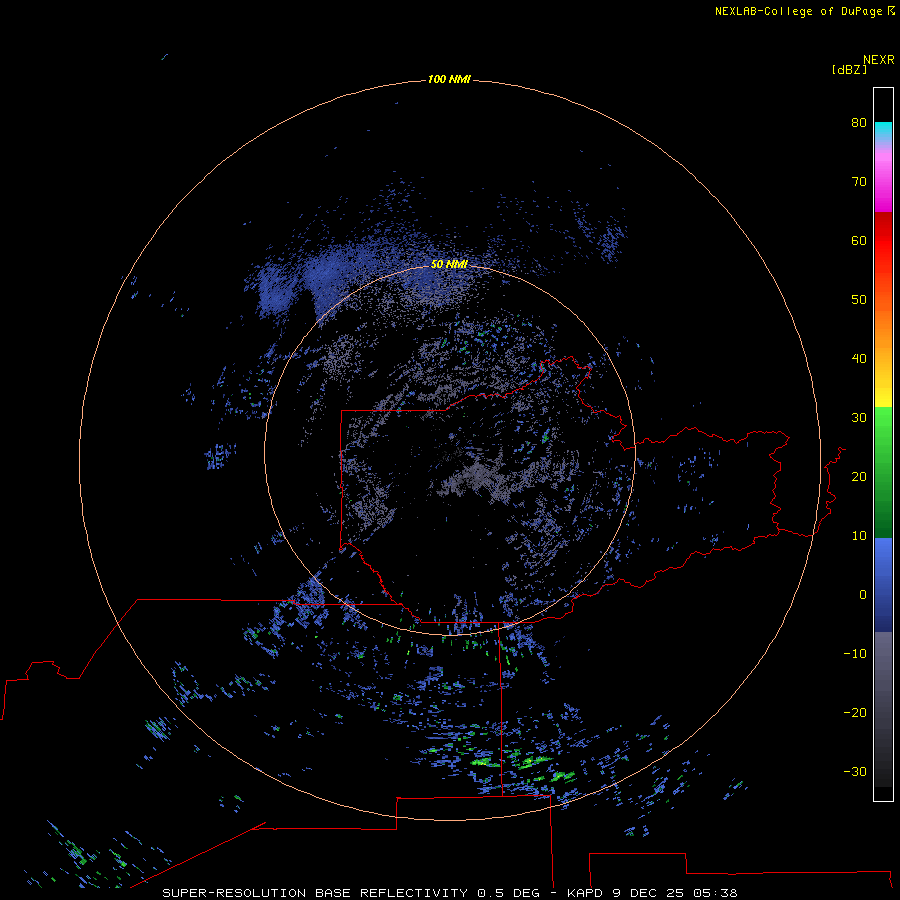This screenshot has width=900, height=900.
Task: Select the -20 value on the dBZ scale
Action: [855, 712]
